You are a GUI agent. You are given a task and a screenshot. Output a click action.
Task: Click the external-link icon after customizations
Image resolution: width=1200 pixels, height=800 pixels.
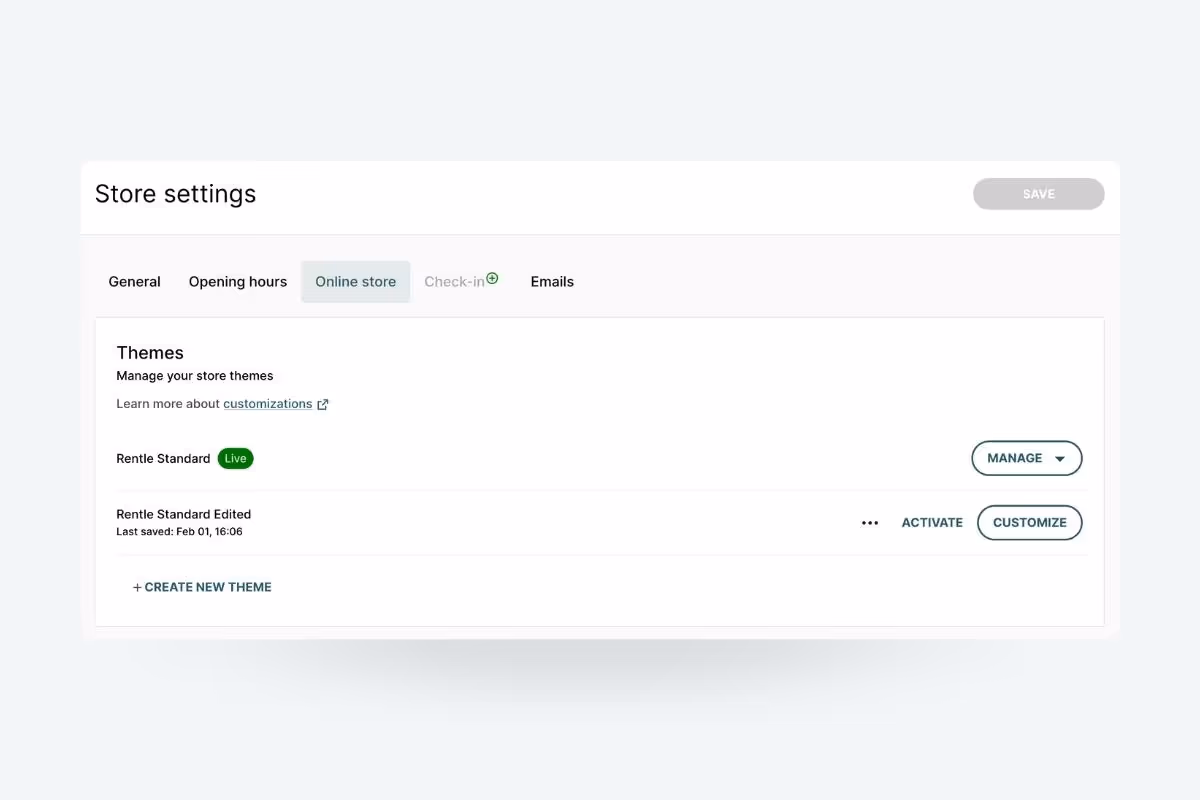coord(322,403)
